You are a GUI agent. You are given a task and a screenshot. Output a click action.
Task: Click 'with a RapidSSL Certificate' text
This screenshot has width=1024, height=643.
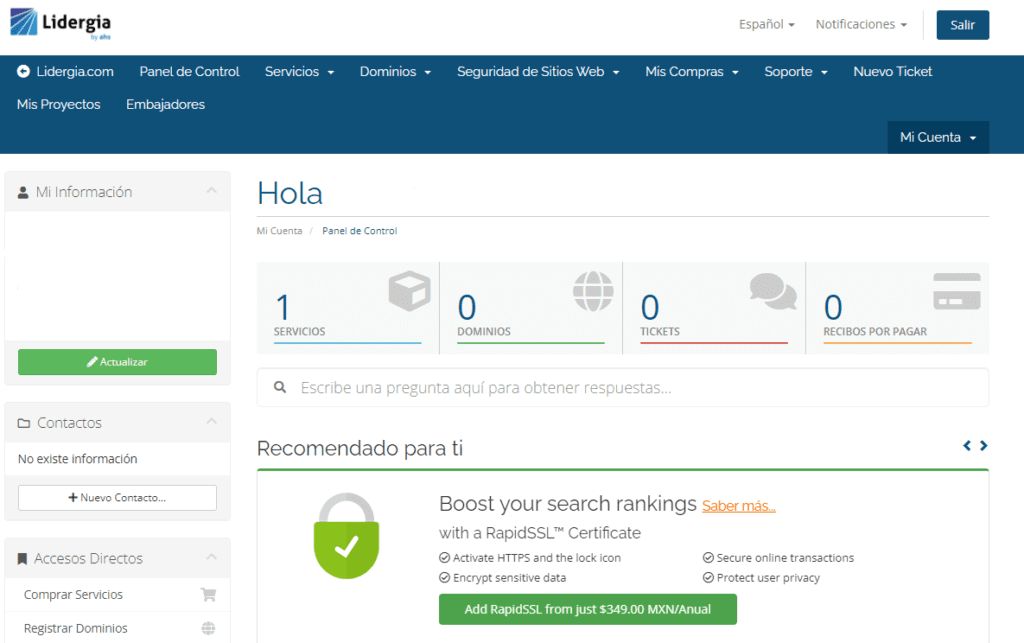(x=540, y=533)
